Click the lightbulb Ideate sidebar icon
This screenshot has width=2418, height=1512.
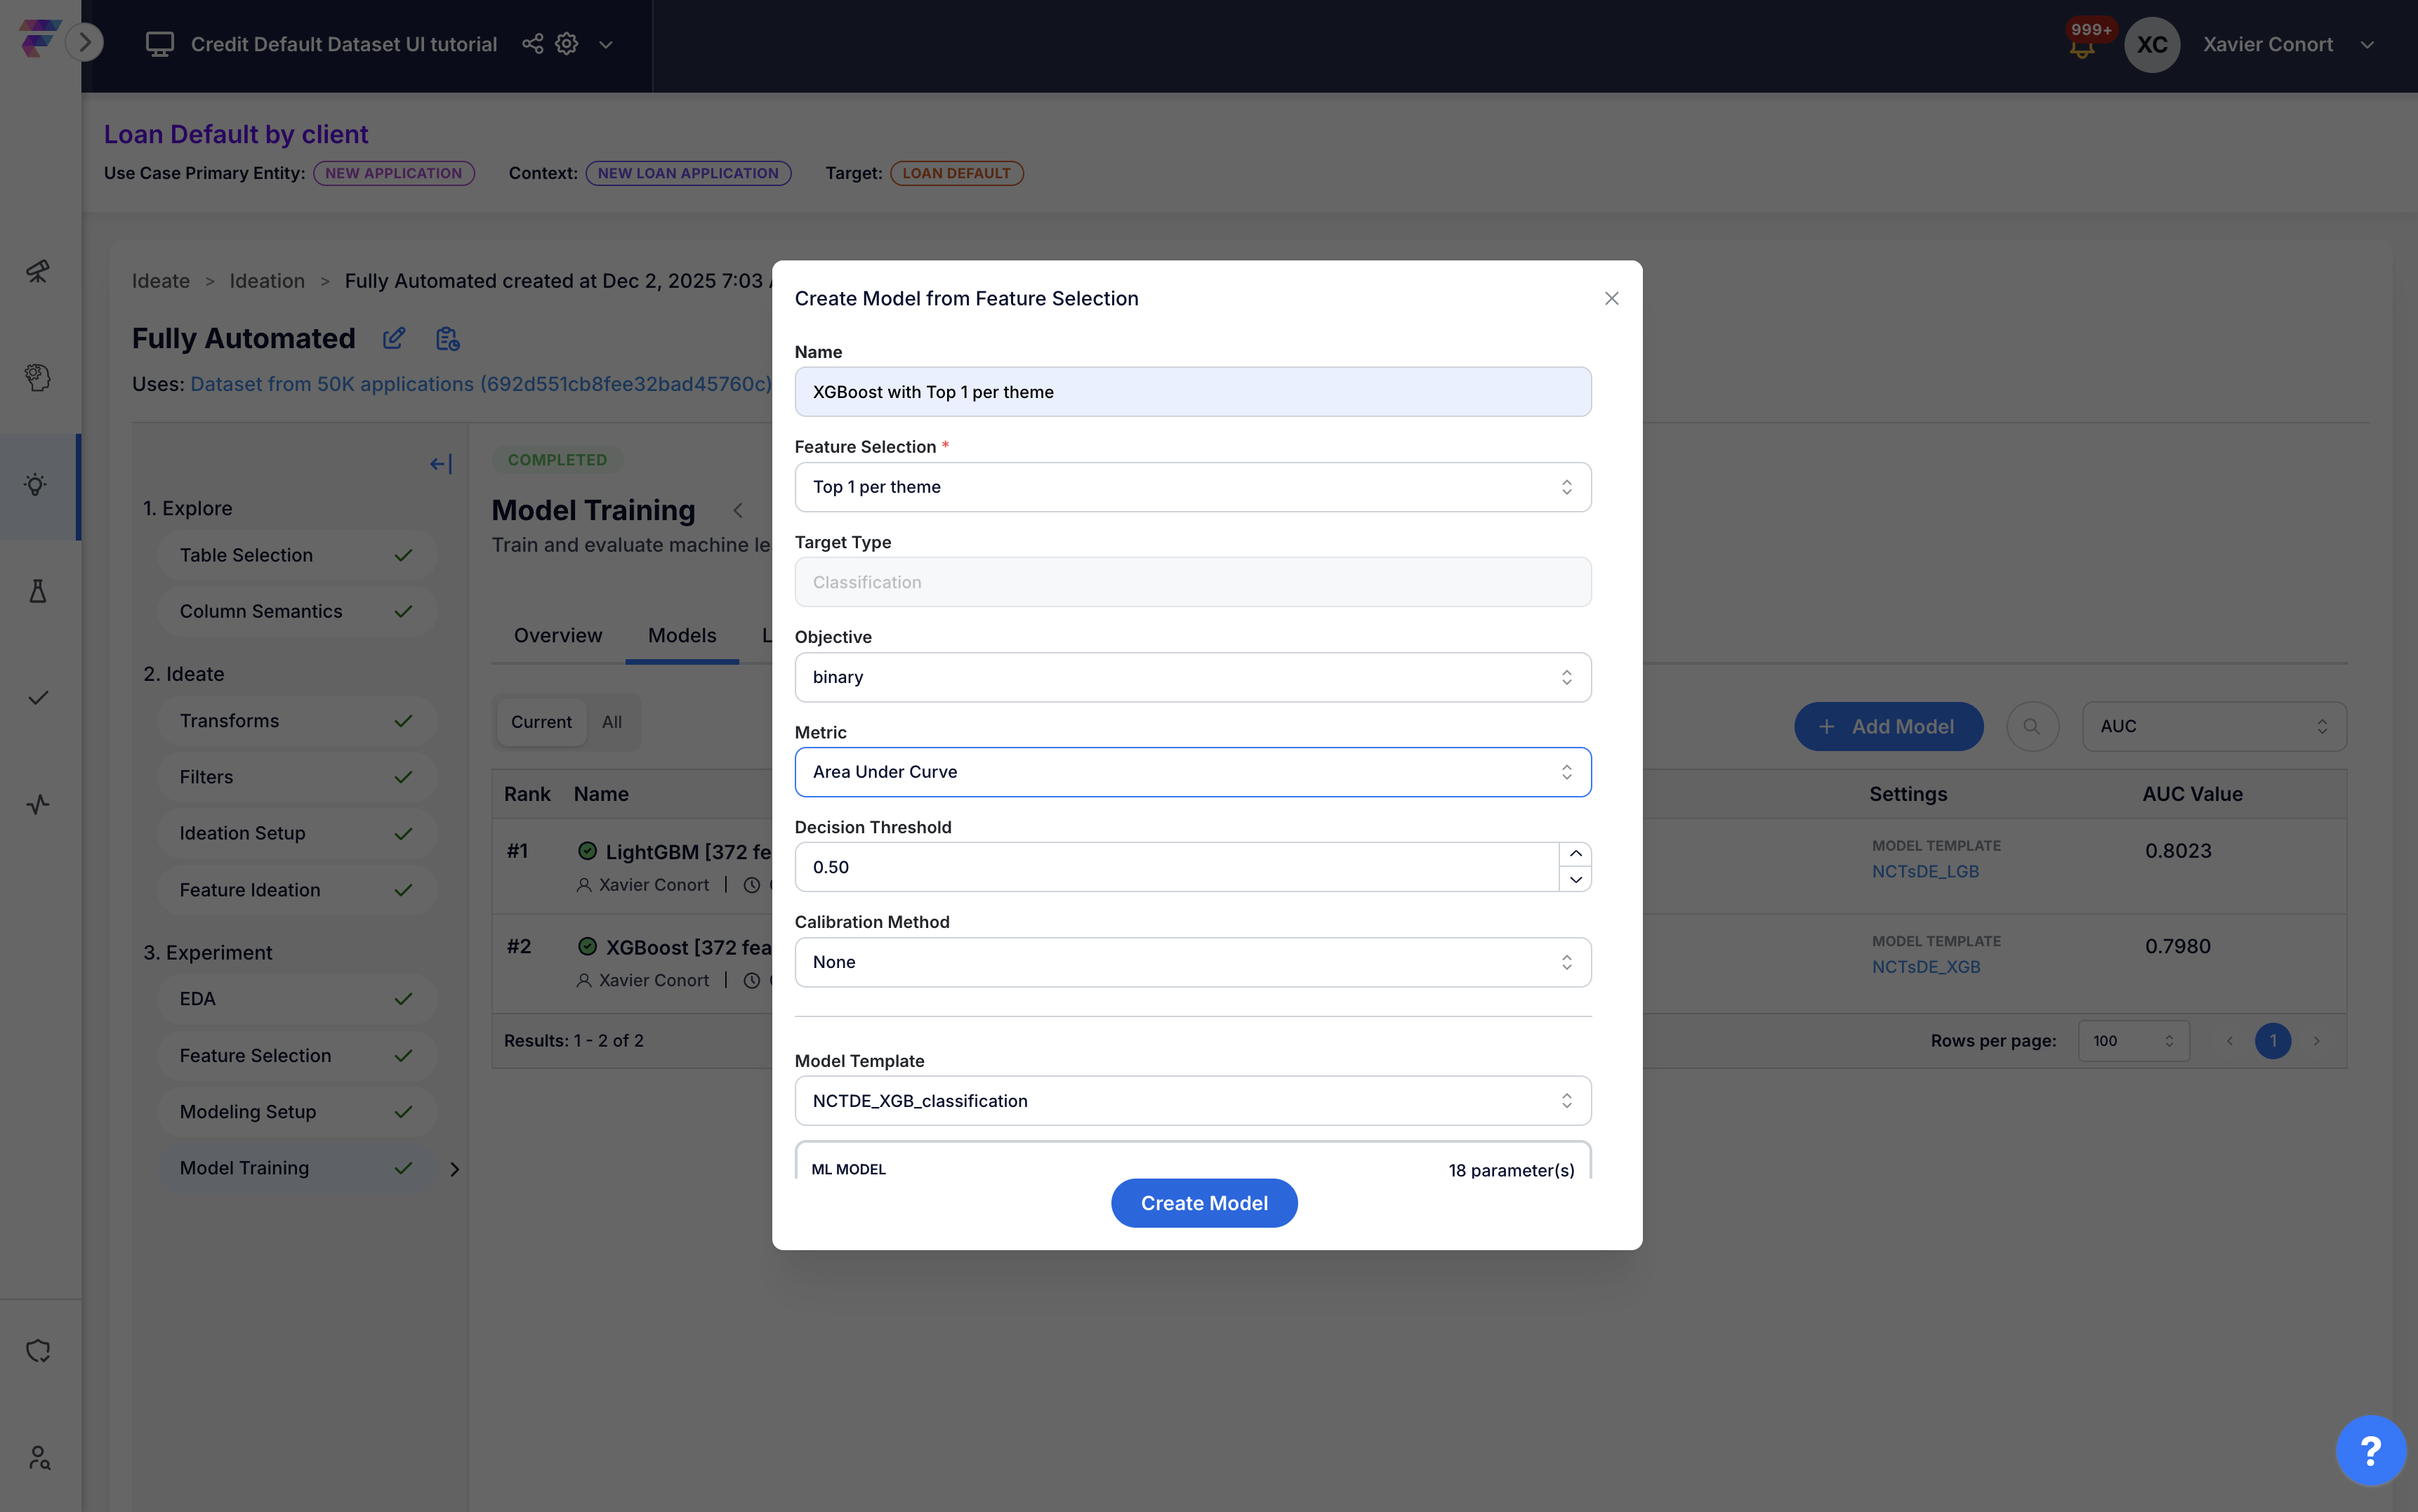(37, 486)
